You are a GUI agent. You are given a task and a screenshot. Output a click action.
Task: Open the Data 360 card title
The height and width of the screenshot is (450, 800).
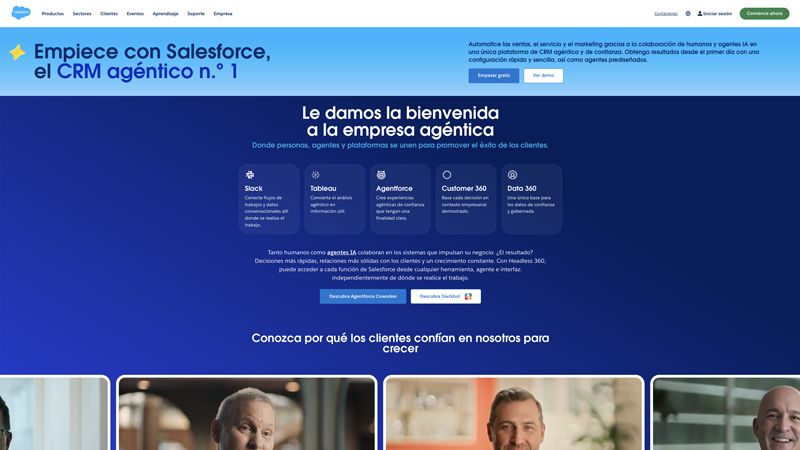521,188
